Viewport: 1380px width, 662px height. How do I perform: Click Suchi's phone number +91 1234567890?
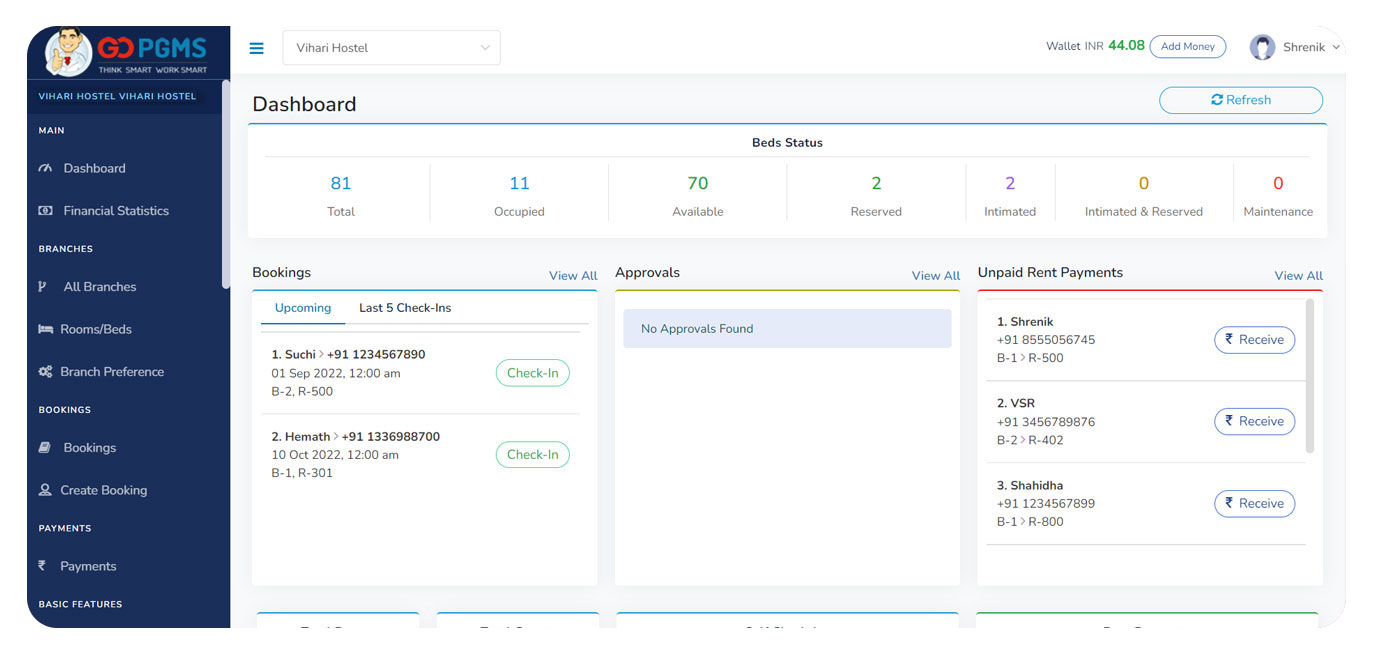pyautogui.click(x=376, y=355)
